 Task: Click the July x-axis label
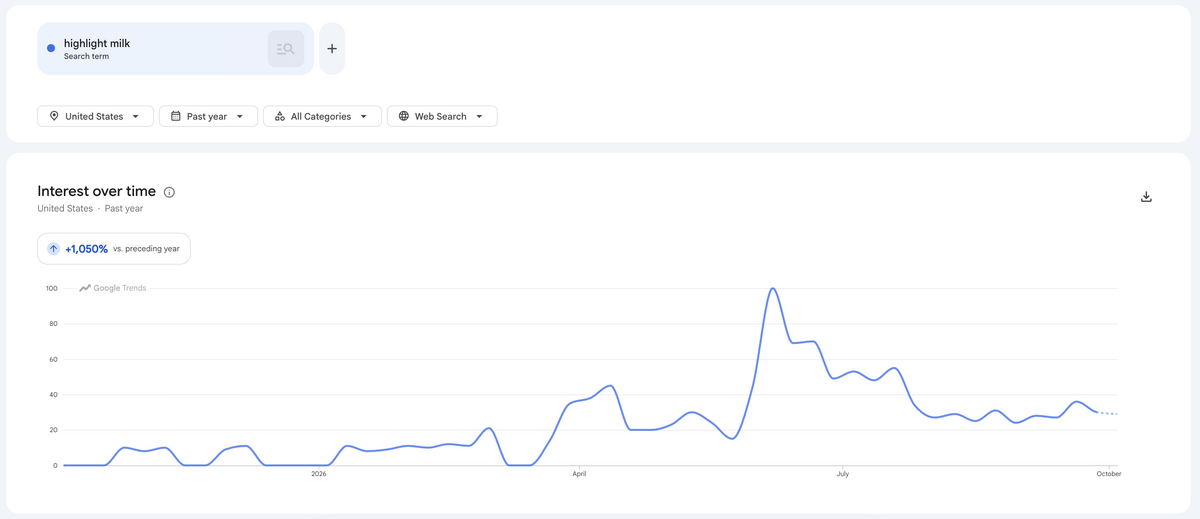click(843, 474)
